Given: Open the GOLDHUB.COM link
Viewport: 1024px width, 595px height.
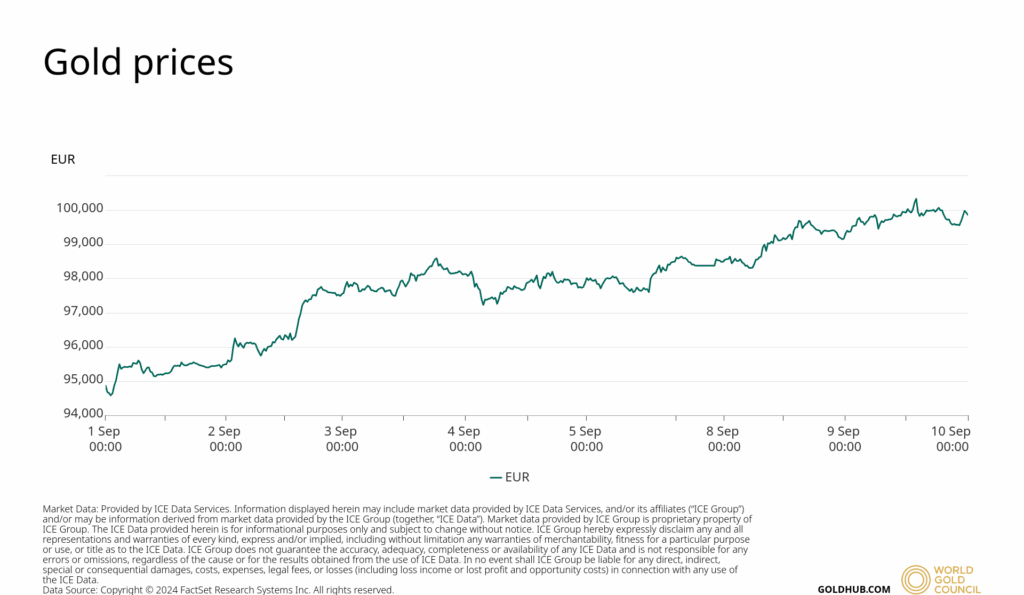Looking at the screenshot, I should pyautogui.click(x=854, y=589).
